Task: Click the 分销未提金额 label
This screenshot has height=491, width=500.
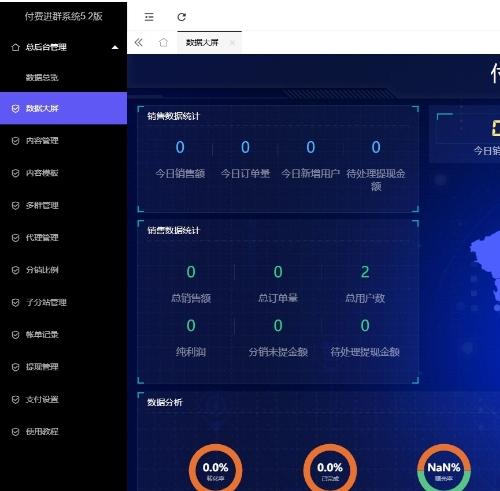Action: 278,352
